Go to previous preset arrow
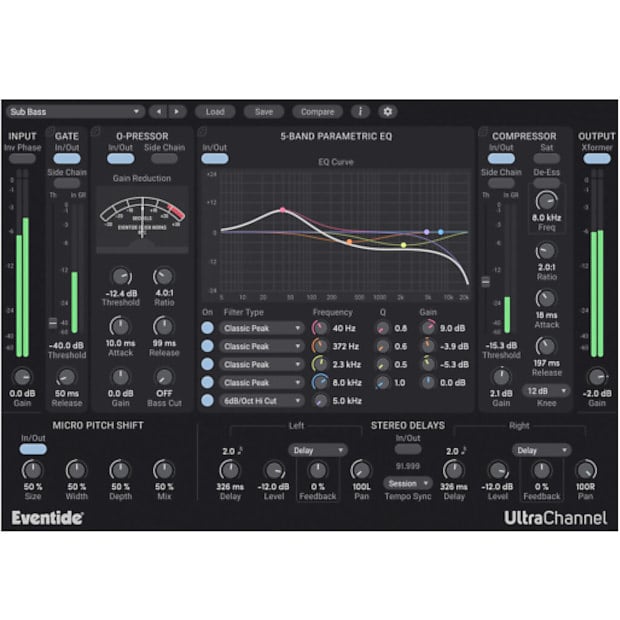The height and width of the screenshot is (620, 620). click(158, 112)
